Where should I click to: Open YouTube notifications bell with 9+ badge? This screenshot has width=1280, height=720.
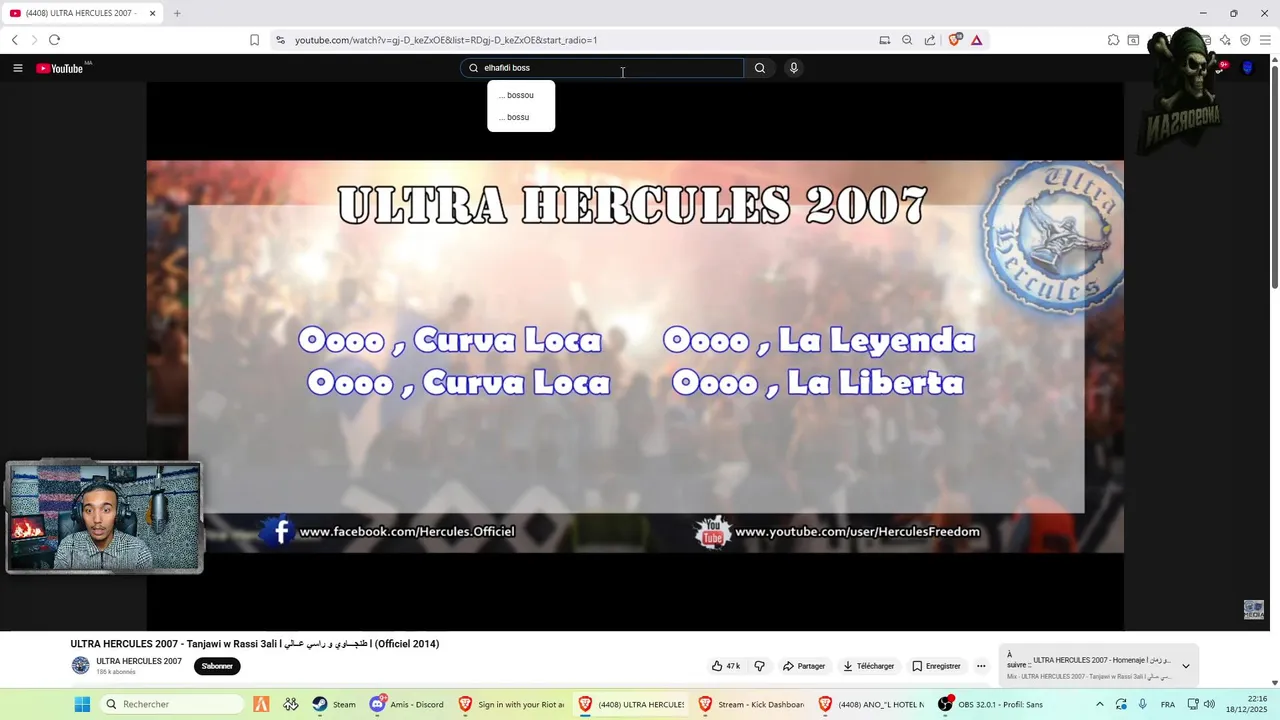tap(1221, 67)
